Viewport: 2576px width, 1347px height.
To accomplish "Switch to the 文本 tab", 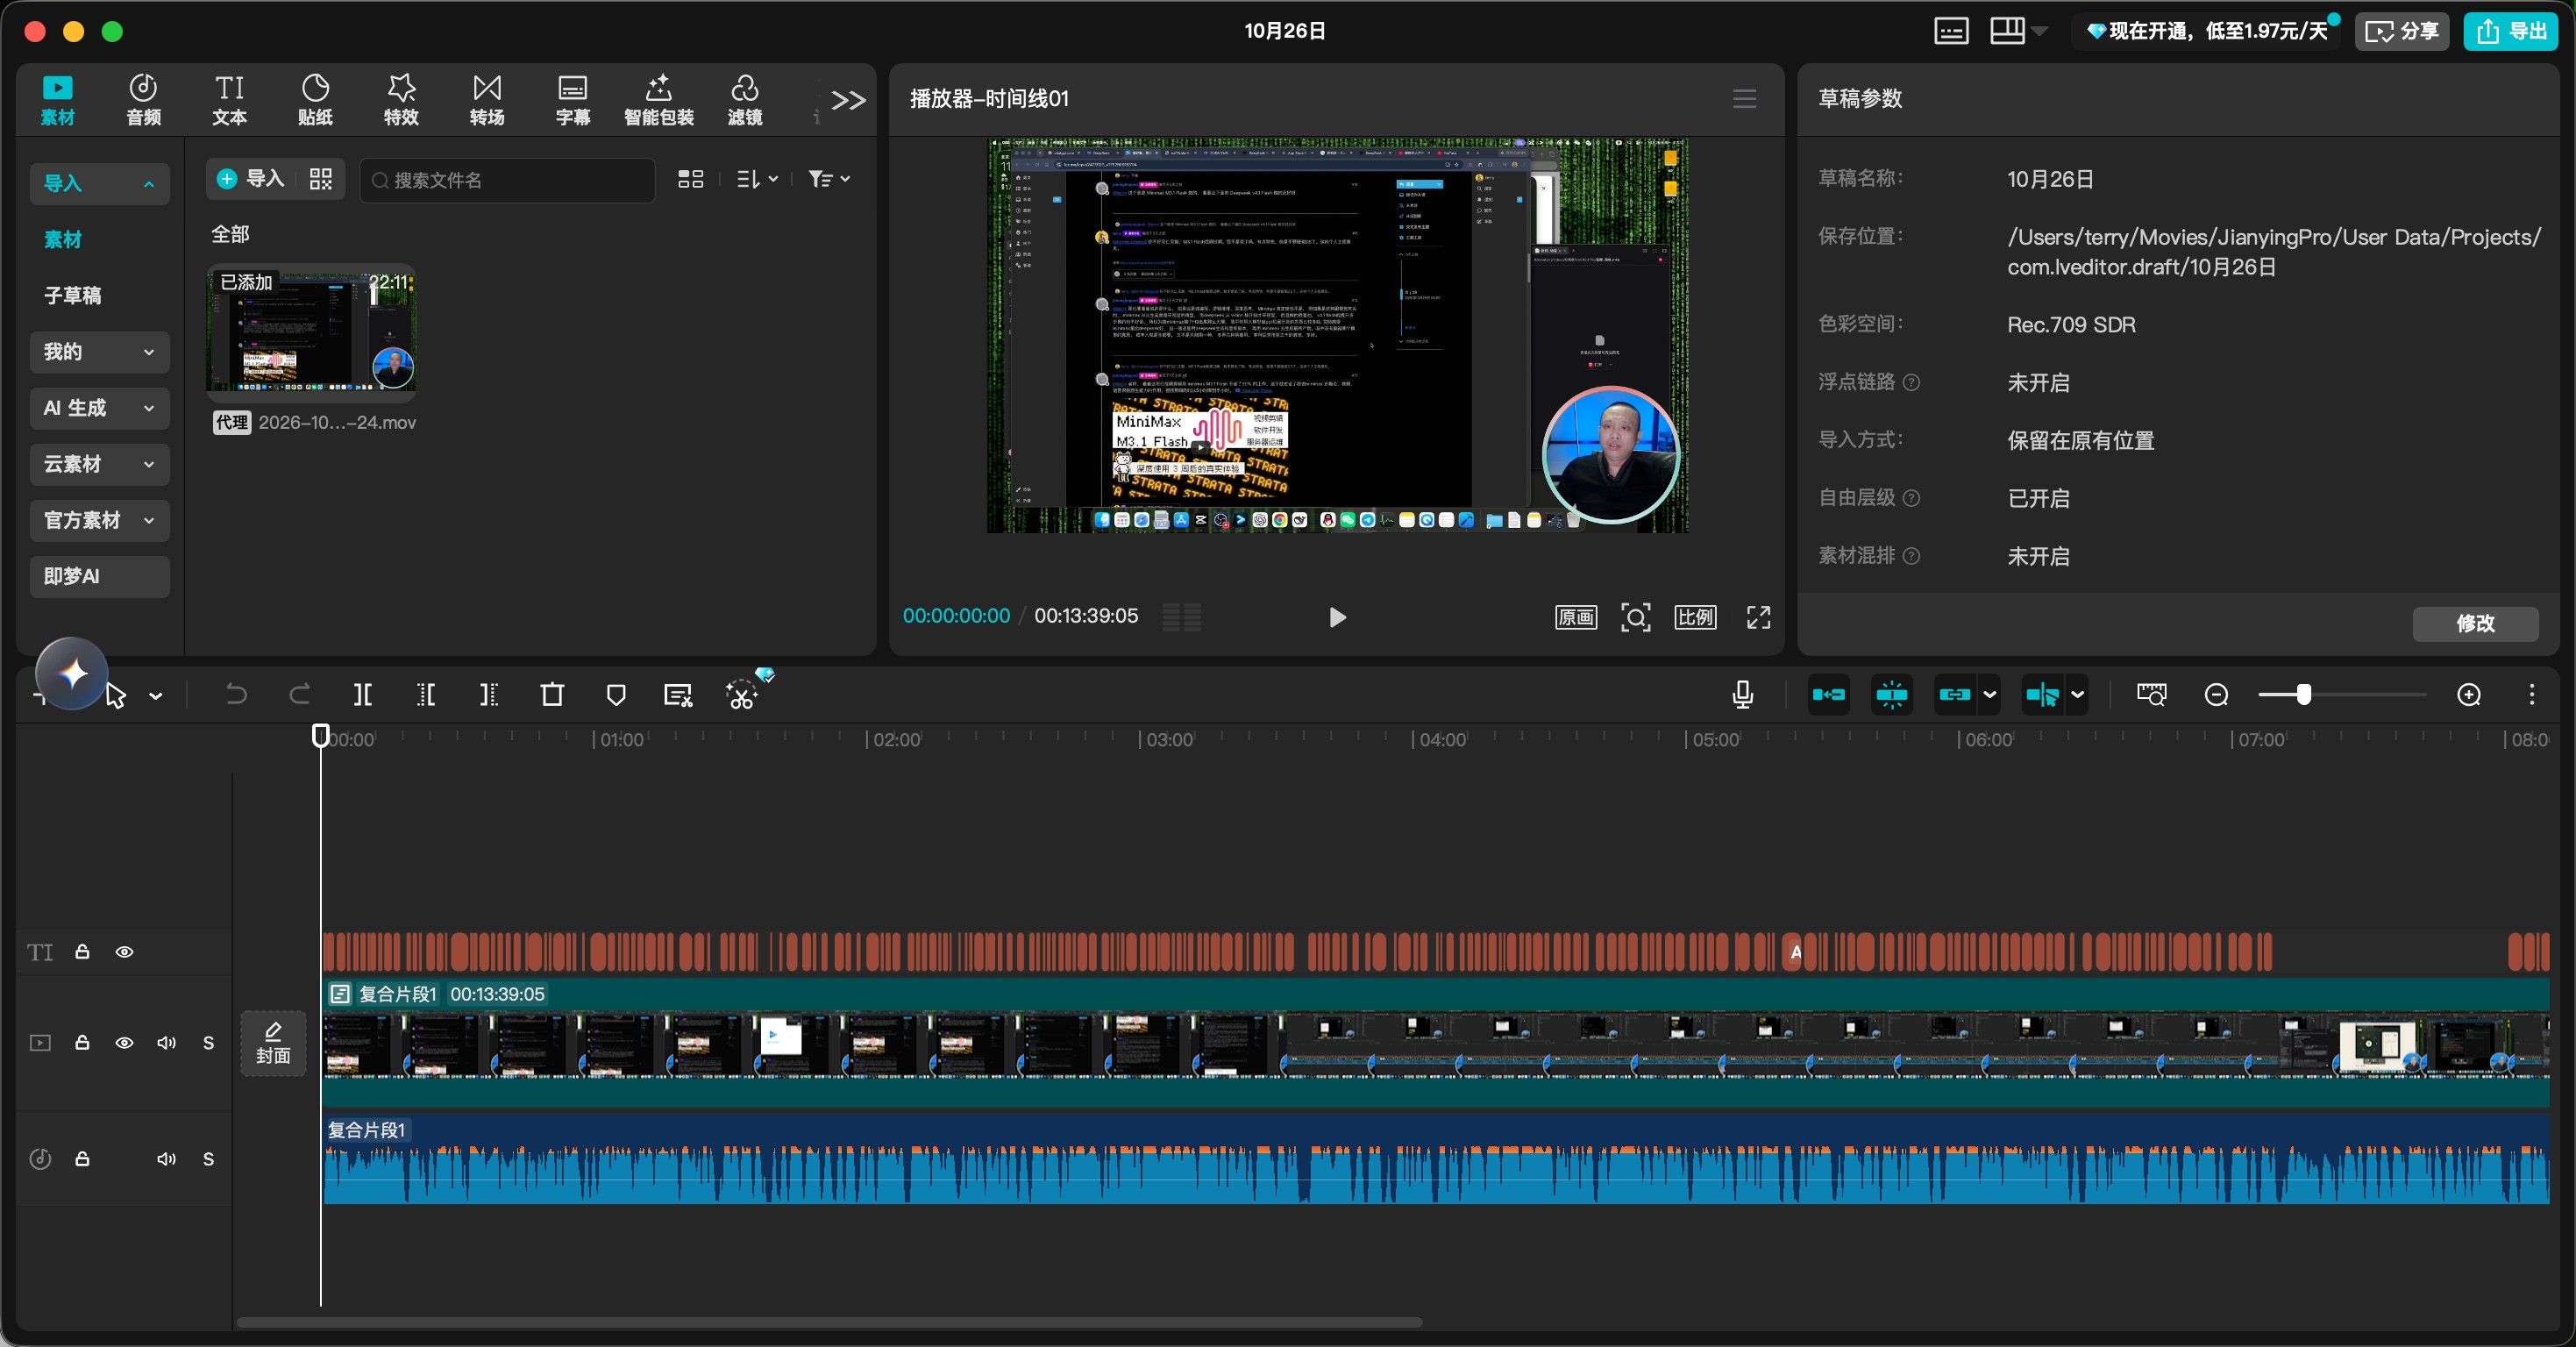I will coord(229,100).
